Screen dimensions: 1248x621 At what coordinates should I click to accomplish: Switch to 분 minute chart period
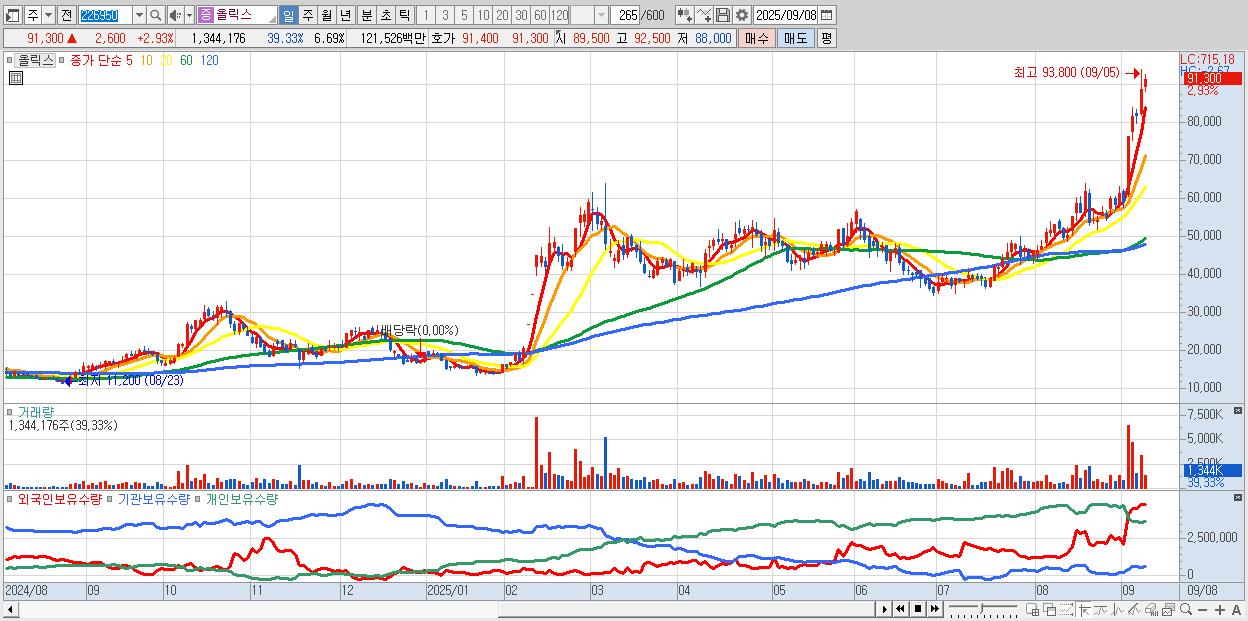click(x=366, y=15)
